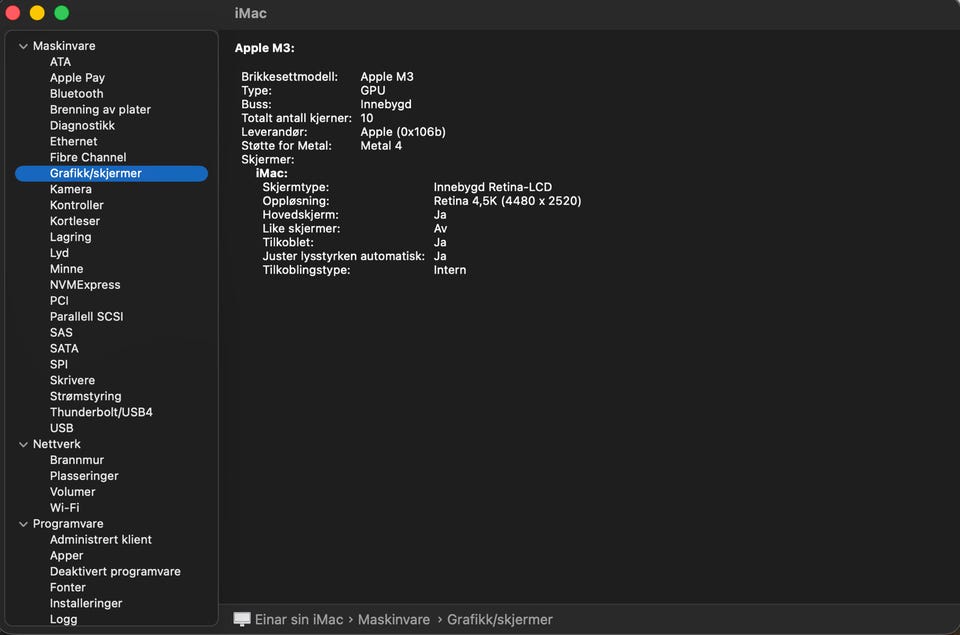Select Fibre Channel in the sidebar

[x=88, y=157]
